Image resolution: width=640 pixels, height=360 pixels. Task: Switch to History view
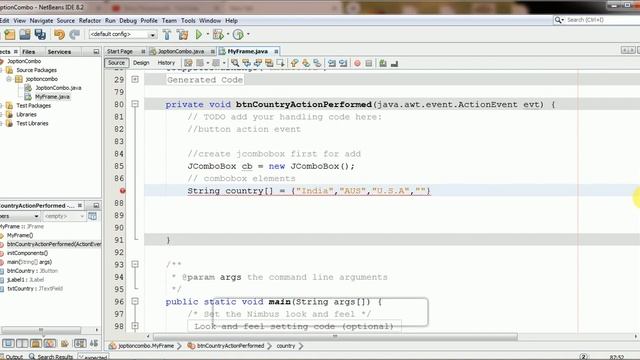166,63
